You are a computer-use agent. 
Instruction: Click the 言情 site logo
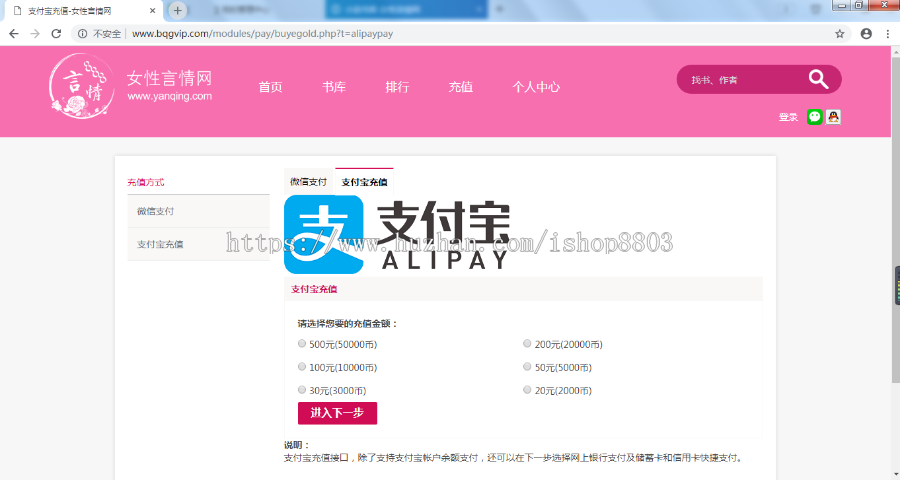pyautogui.click(x=81, y=86)
